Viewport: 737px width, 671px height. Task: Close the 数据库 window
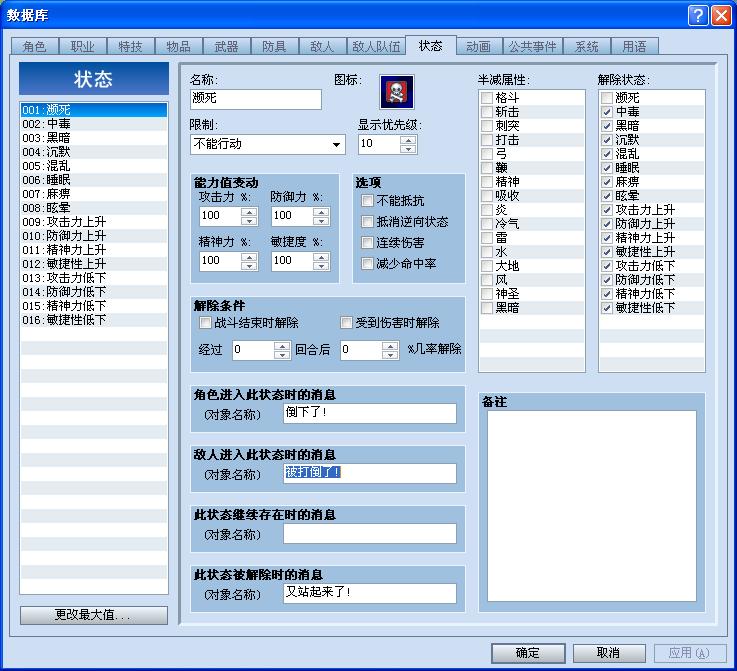[721, 16]
